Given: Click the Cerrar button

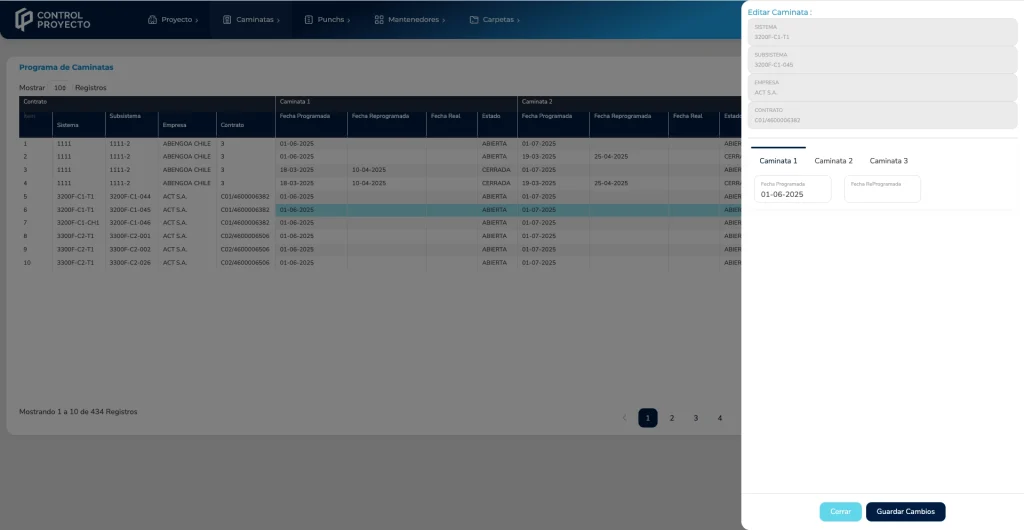Looking at the screenshot, I should coord(840,511).
